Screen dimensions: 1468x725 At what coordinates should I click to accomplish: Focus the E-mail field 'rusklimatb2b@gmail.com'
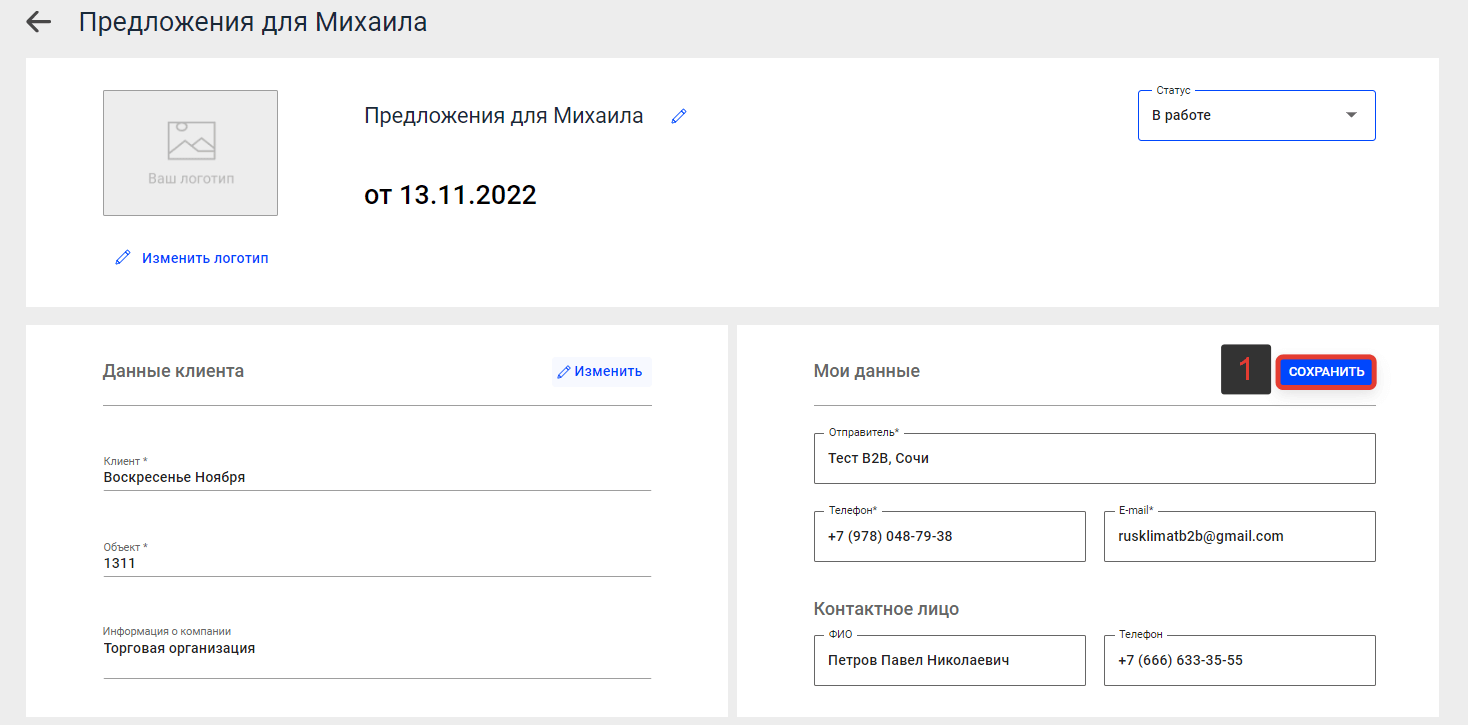(x=1240, y=536)
